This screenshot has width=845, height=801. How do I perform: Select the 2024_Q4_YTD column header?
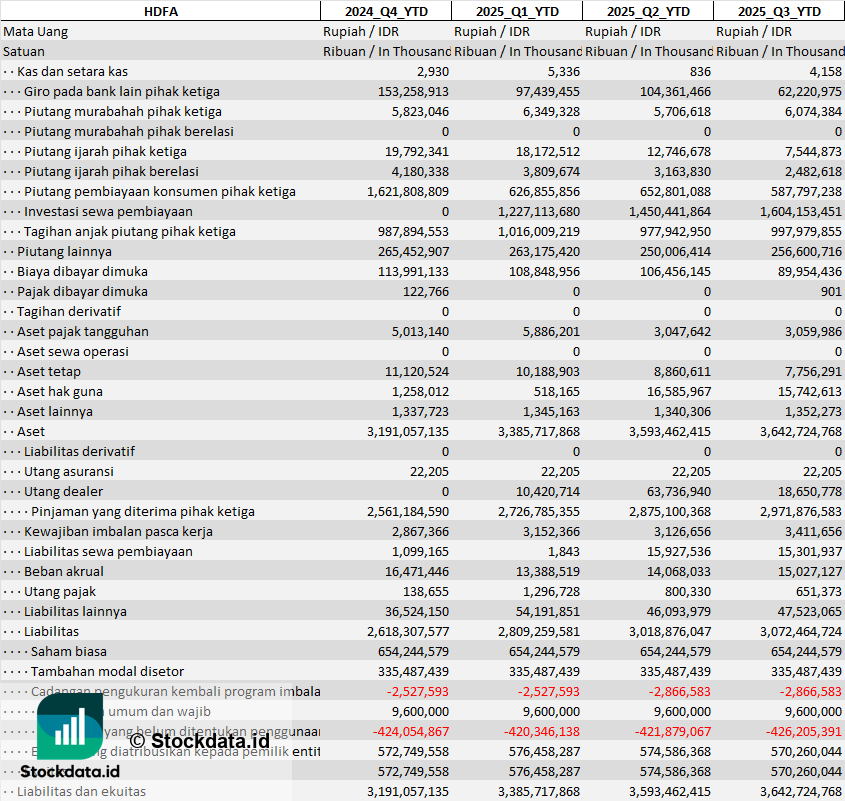385,11
